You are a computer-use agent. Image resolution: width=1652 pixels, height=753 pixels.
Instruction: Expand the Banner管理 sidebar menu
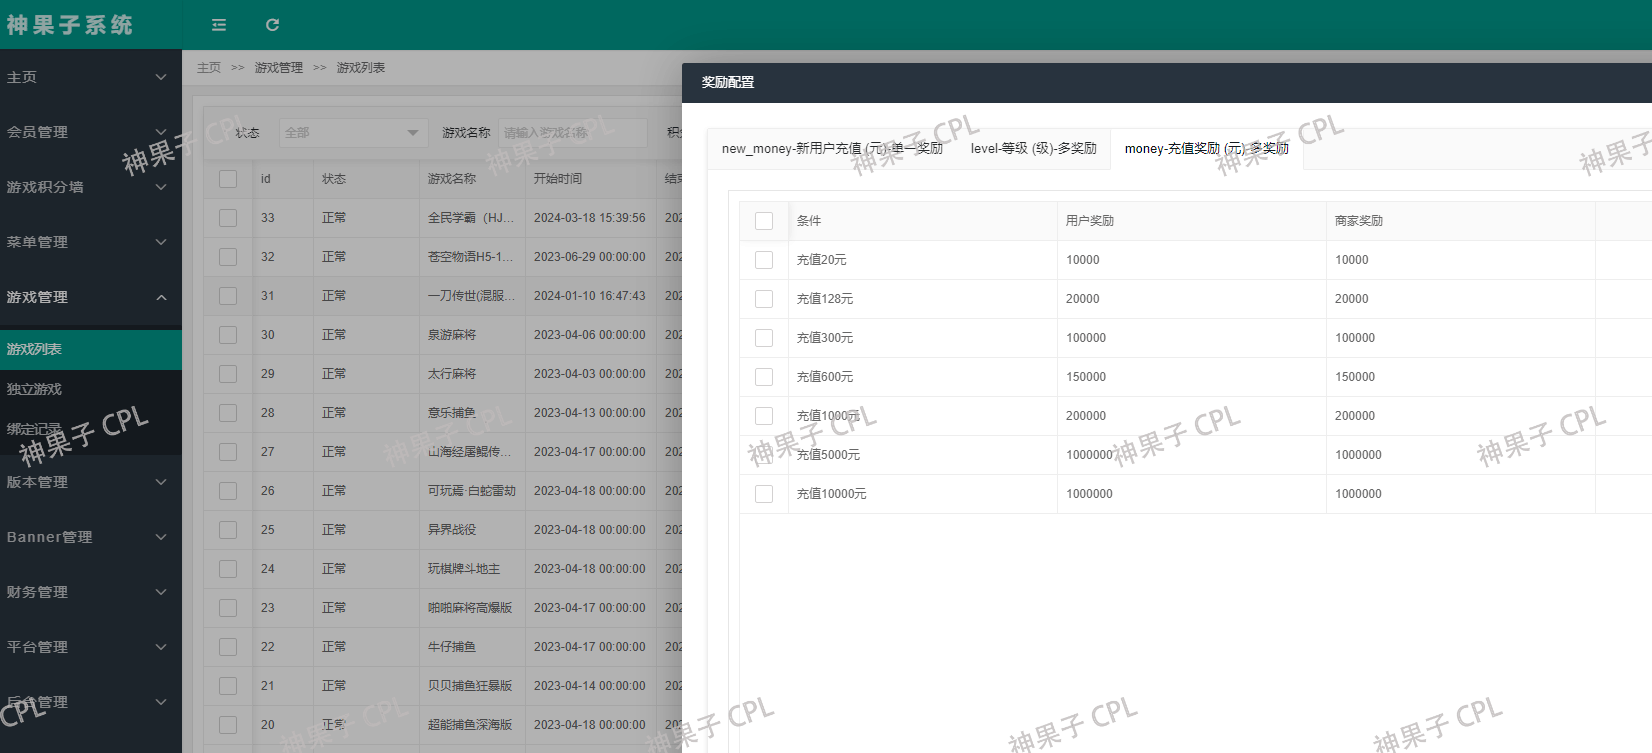coord(91,537)
